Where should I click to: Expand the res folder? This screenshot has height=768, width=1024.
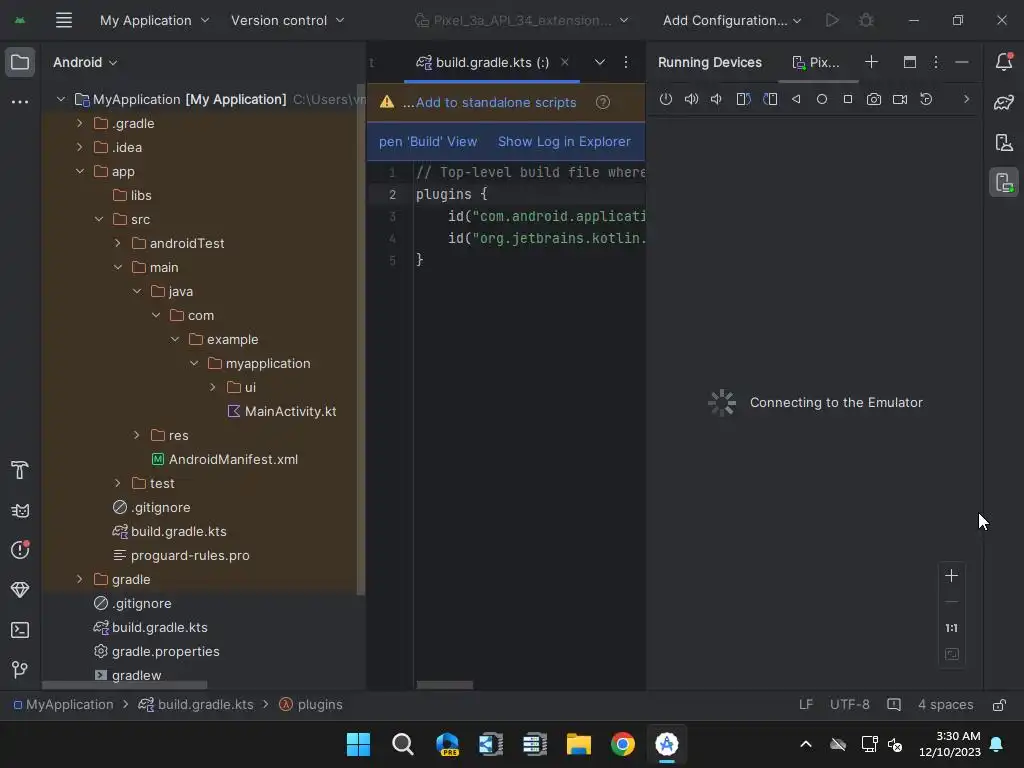136,435
